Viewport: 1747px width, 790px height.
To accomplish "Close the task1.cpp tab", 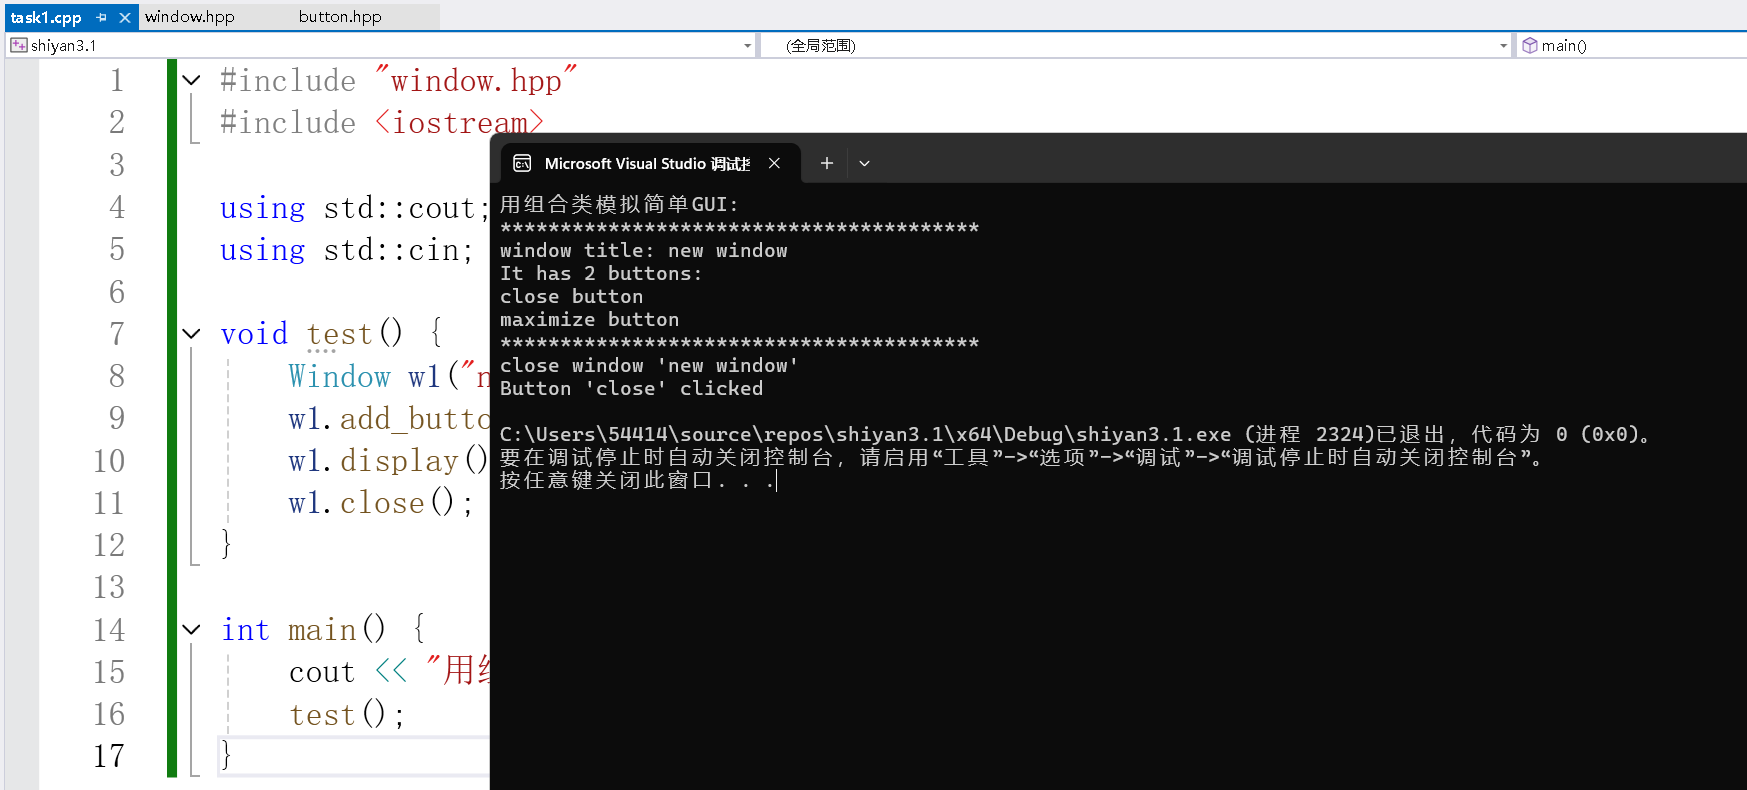I will (125, 18).
